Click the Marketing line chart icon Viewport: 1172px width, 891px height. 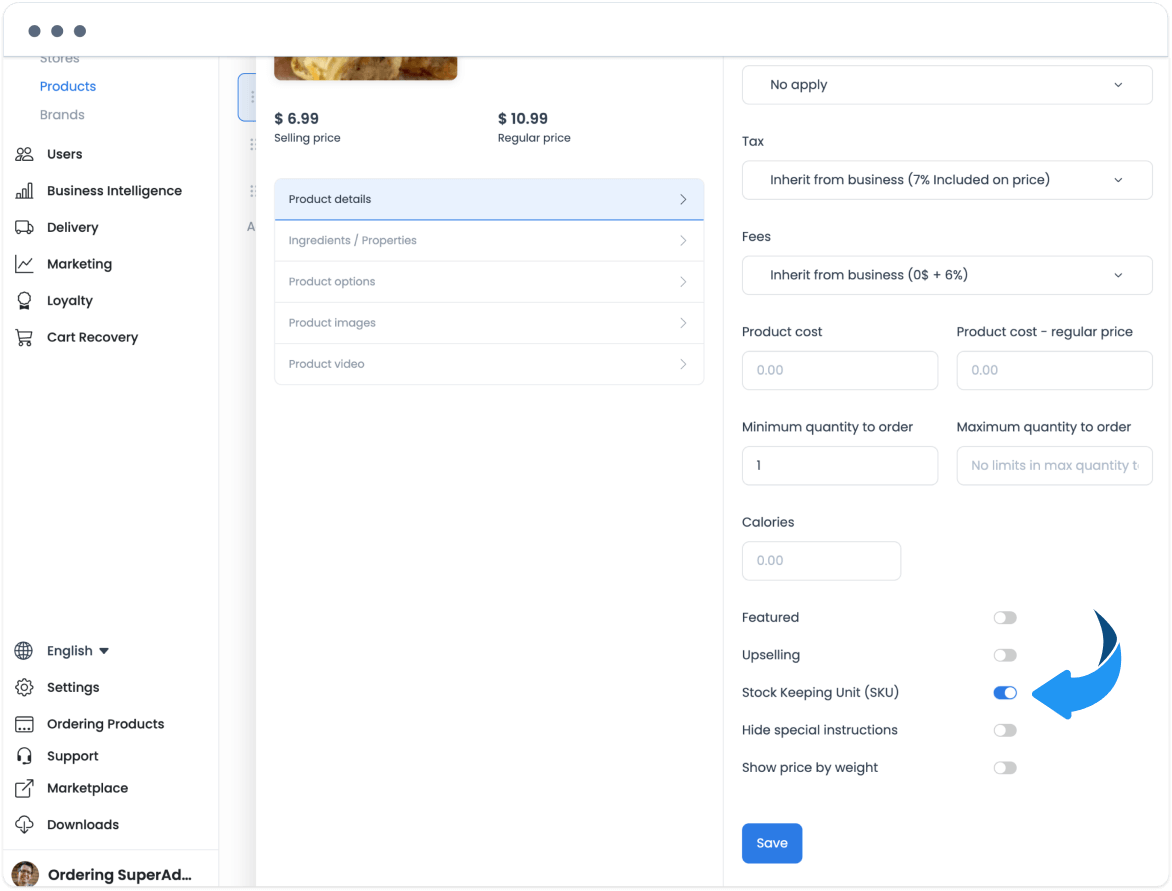[x=24, y=264]
